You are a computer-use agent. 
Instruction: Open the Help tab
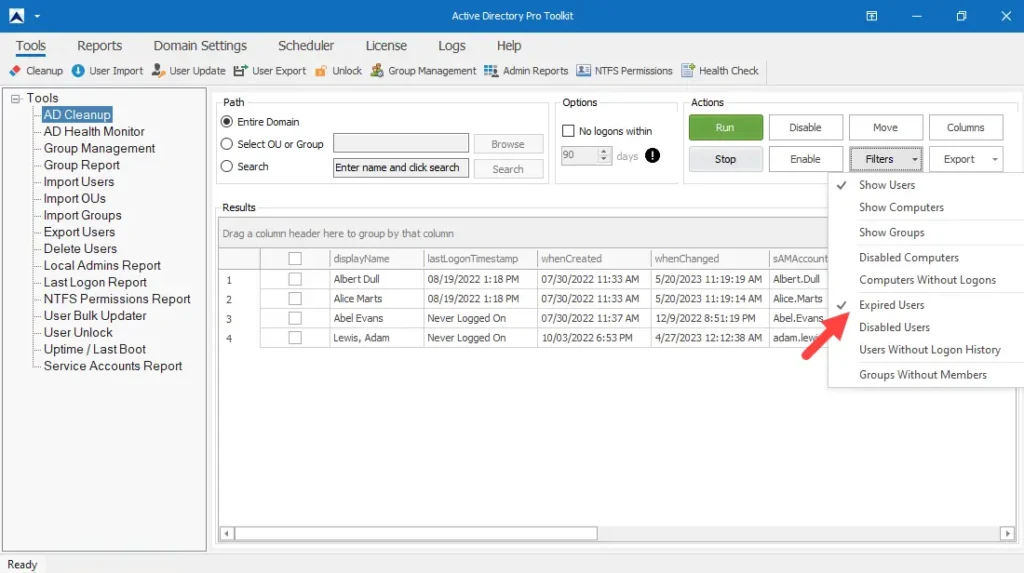point(509,46)
